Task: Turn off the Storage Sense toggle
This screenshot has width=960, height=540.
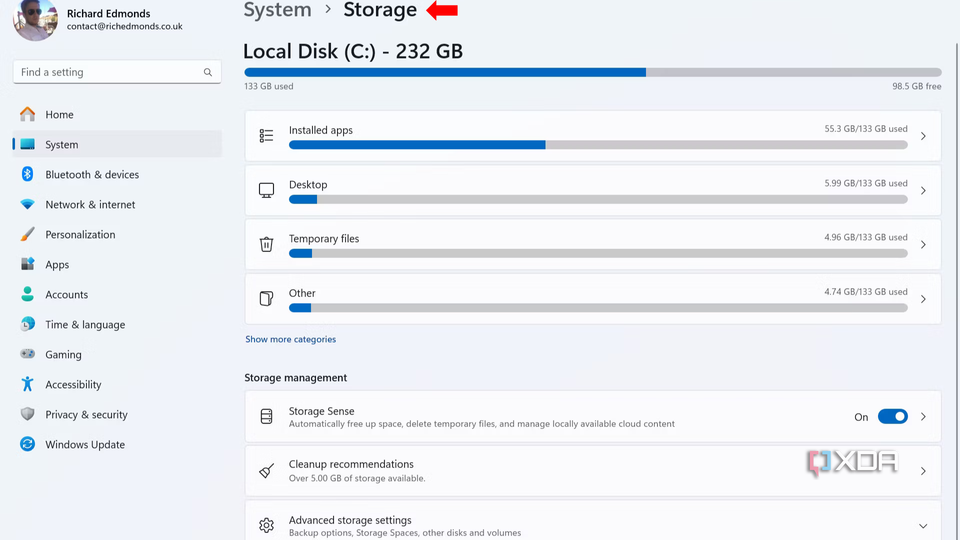Action: [x=892, y=417]
